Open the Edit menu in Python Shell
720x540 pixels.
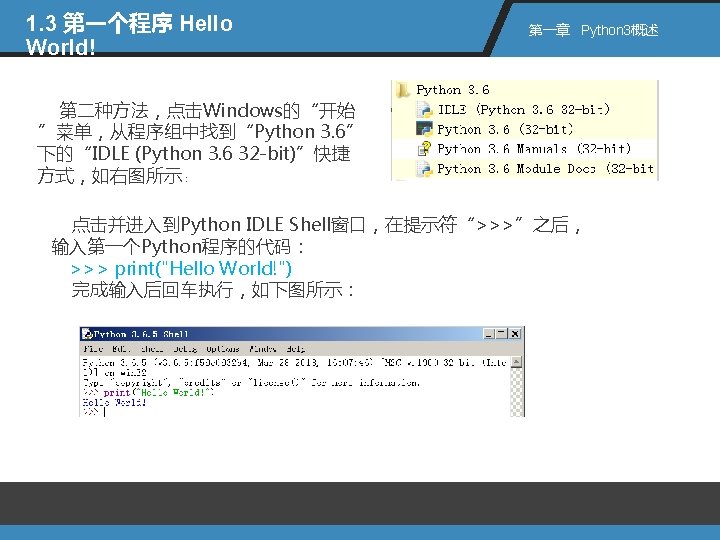[121, 349]
